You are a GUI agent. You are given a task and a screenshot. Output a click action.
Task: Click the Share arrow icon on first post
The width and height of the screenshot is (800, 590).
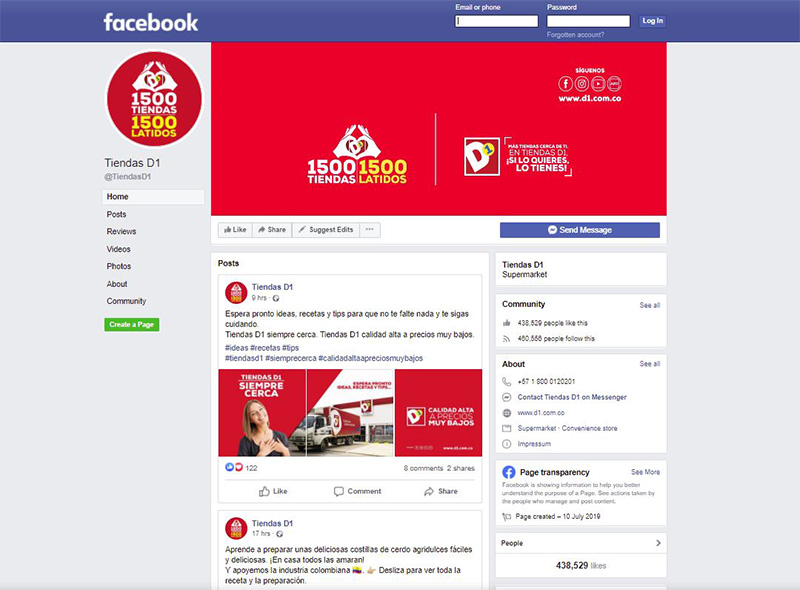(x=429, y=491)
